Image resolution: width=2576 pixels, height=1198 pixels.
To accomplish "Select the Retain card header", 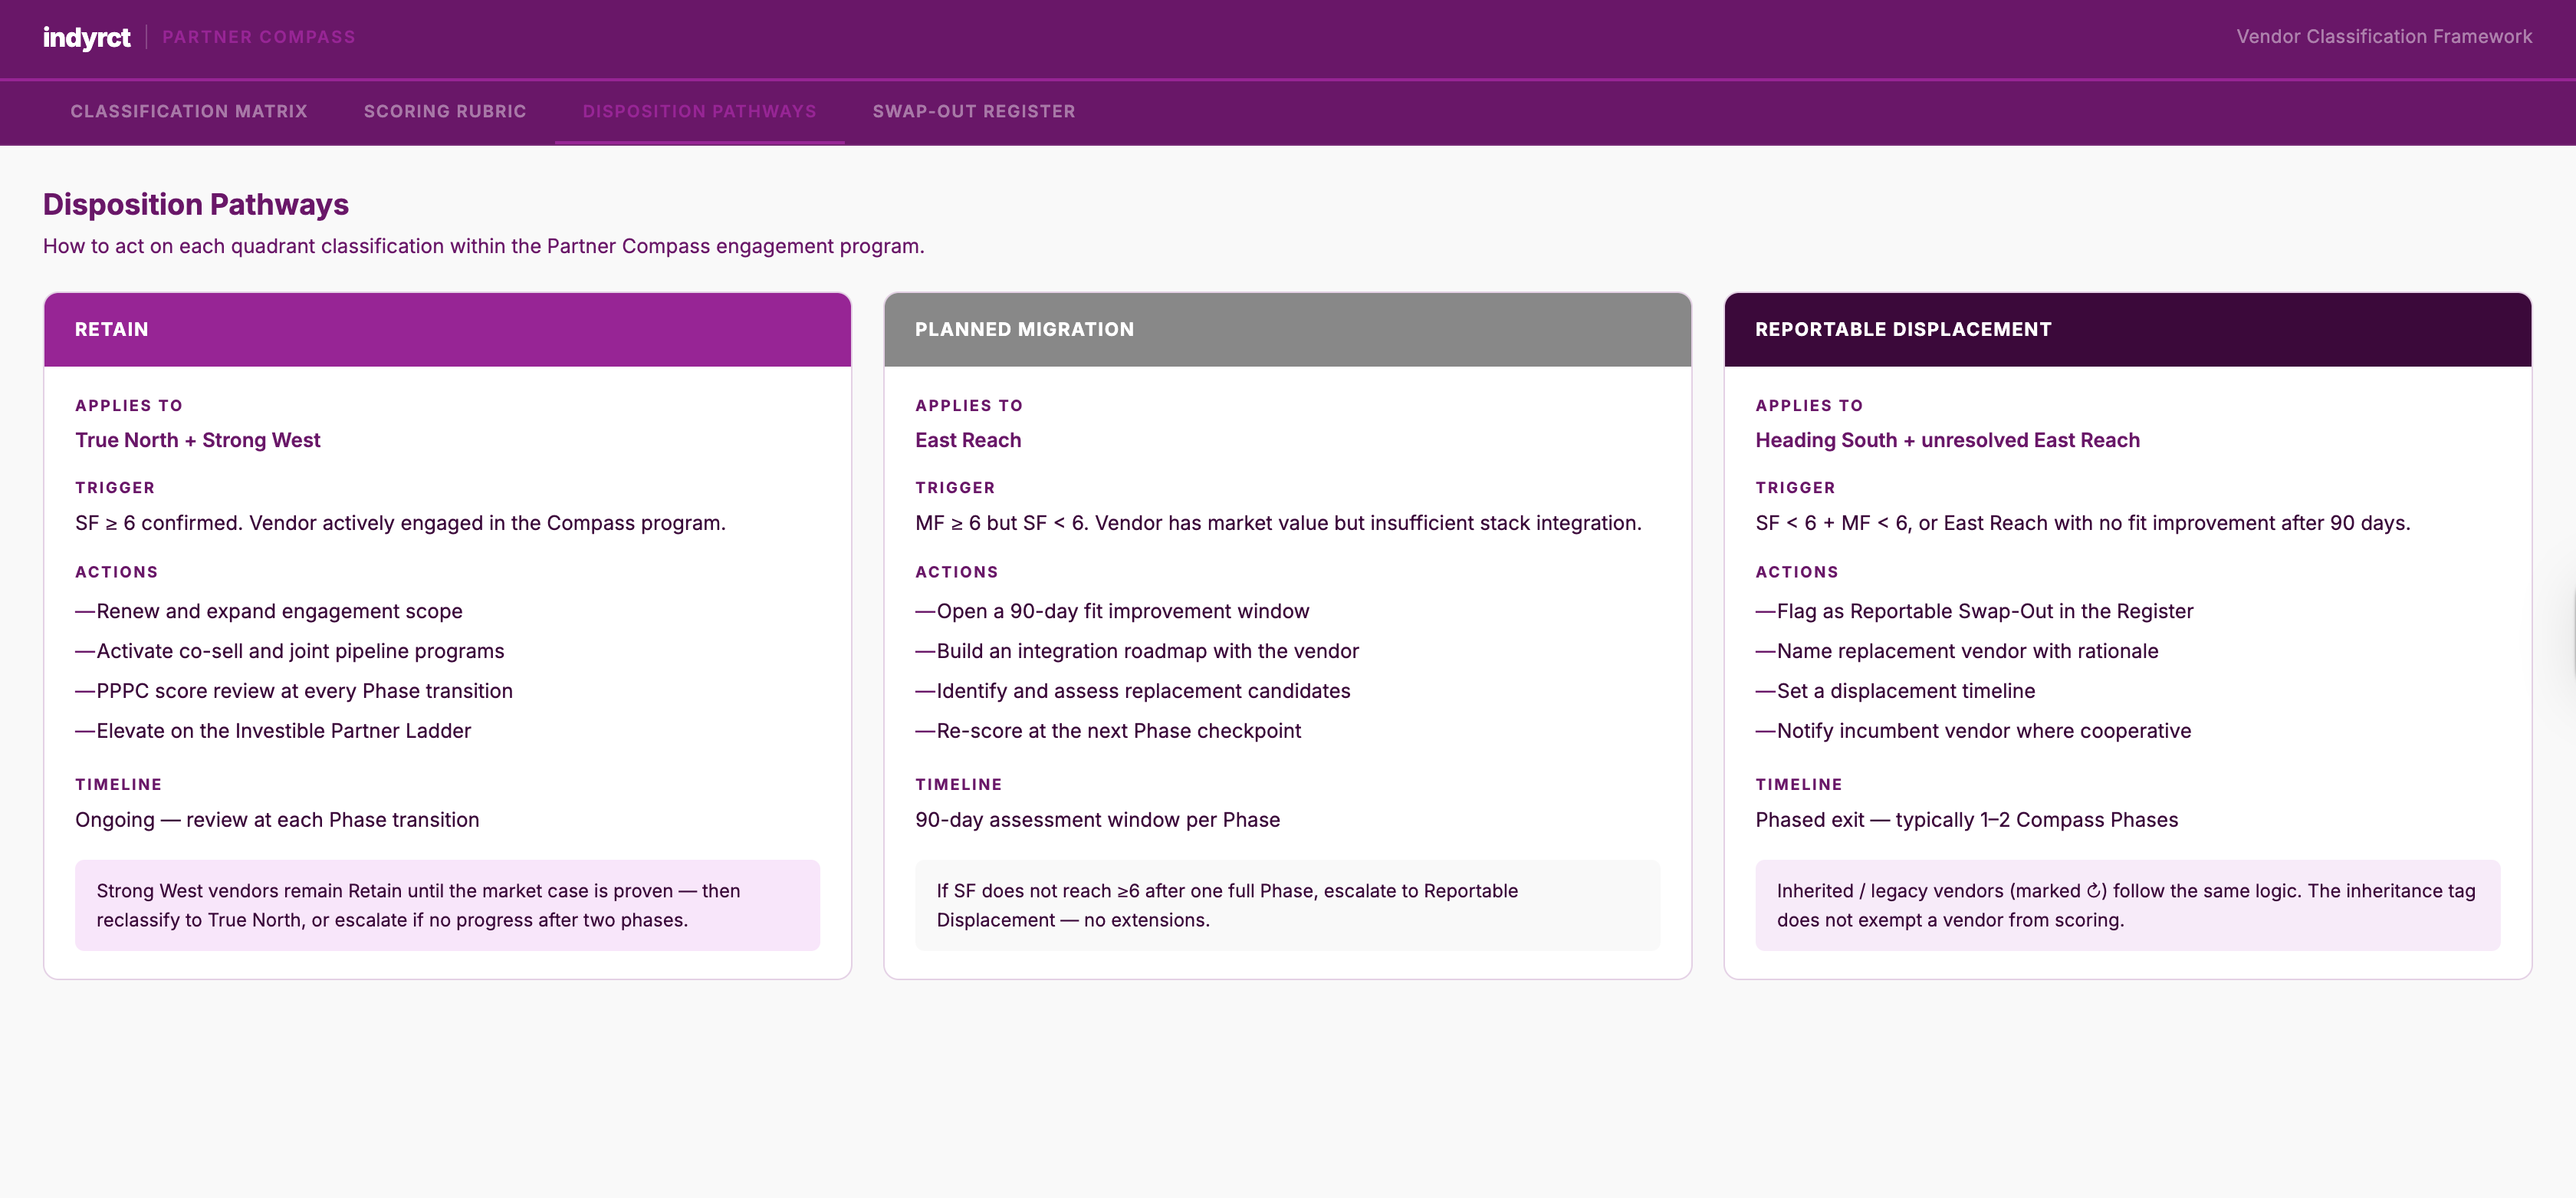I will click(x=447, y=329).
